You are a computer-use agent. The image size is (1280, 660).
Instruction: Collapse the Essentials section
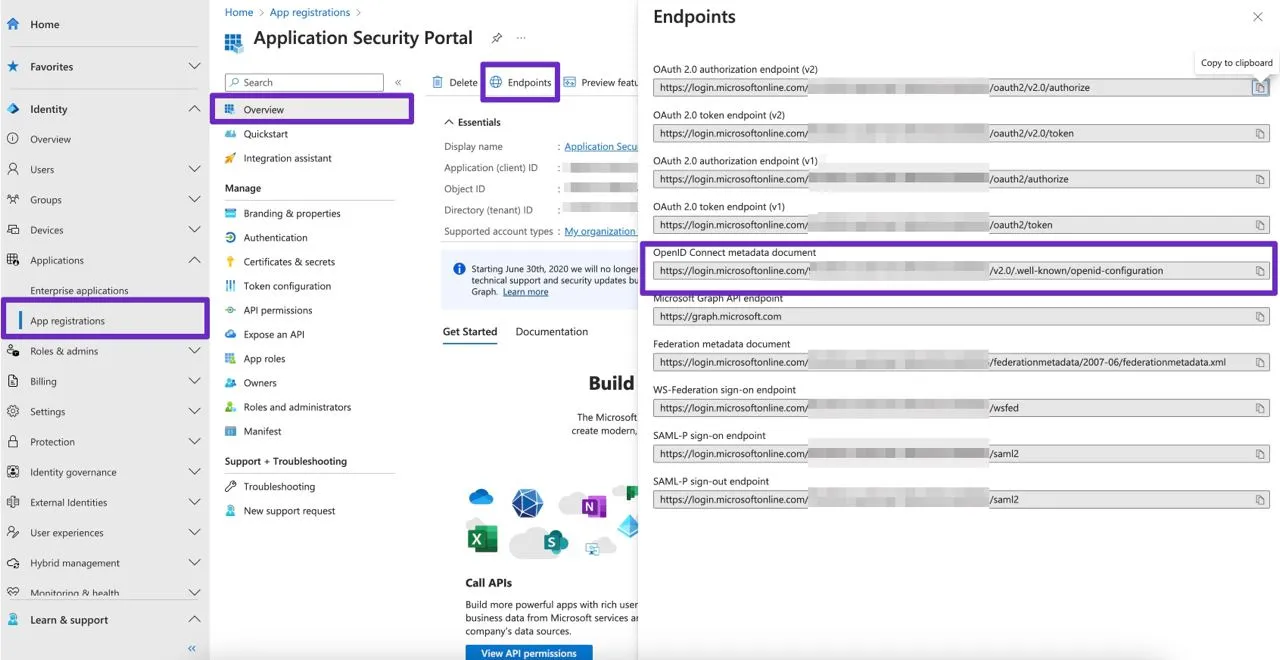448,122
